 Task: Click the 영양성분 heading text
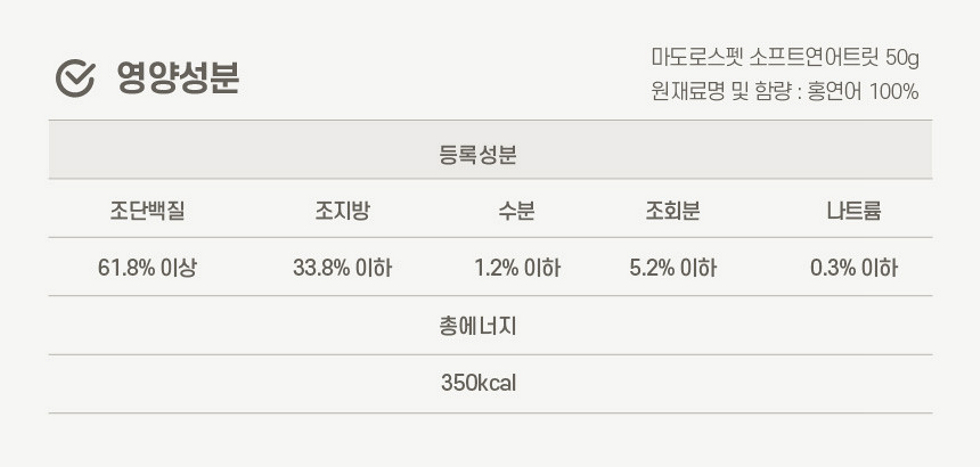178,78
